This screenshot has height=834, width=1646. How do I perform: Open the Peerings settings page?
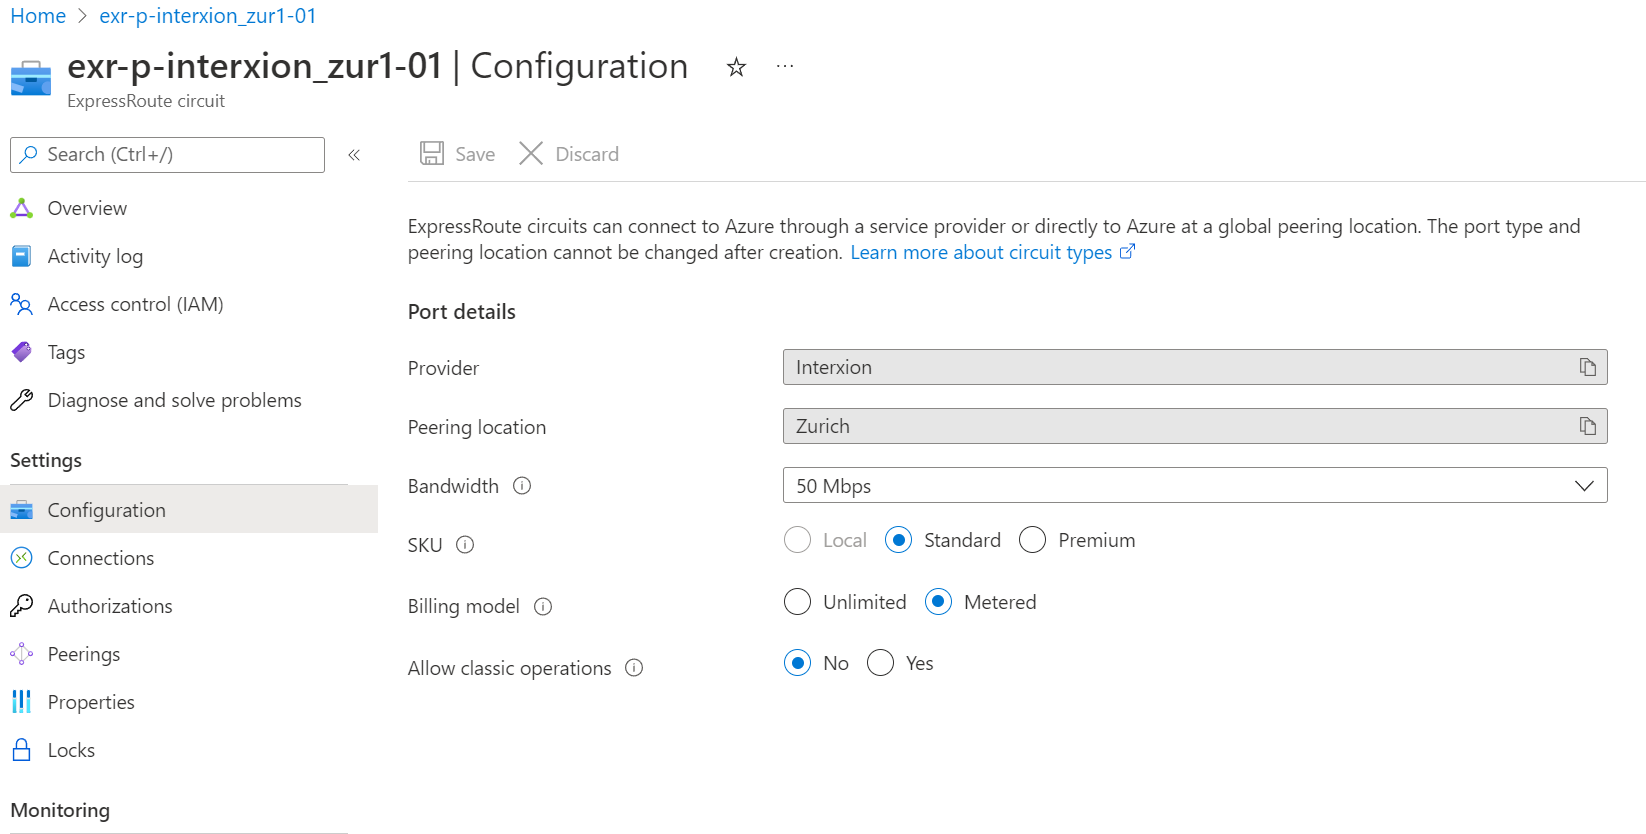coord(84,654)
